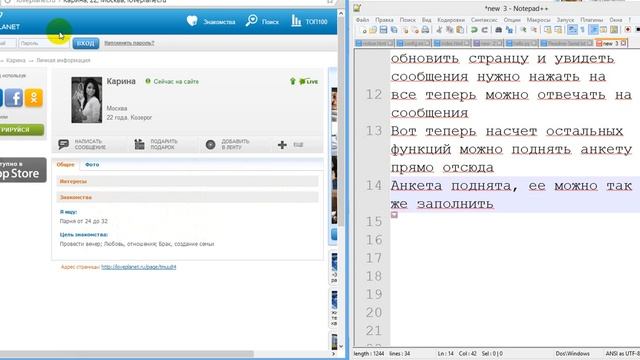Click 'Добавить в ленту' action
This screenshot has height=360, width=640.
point(227,144)
